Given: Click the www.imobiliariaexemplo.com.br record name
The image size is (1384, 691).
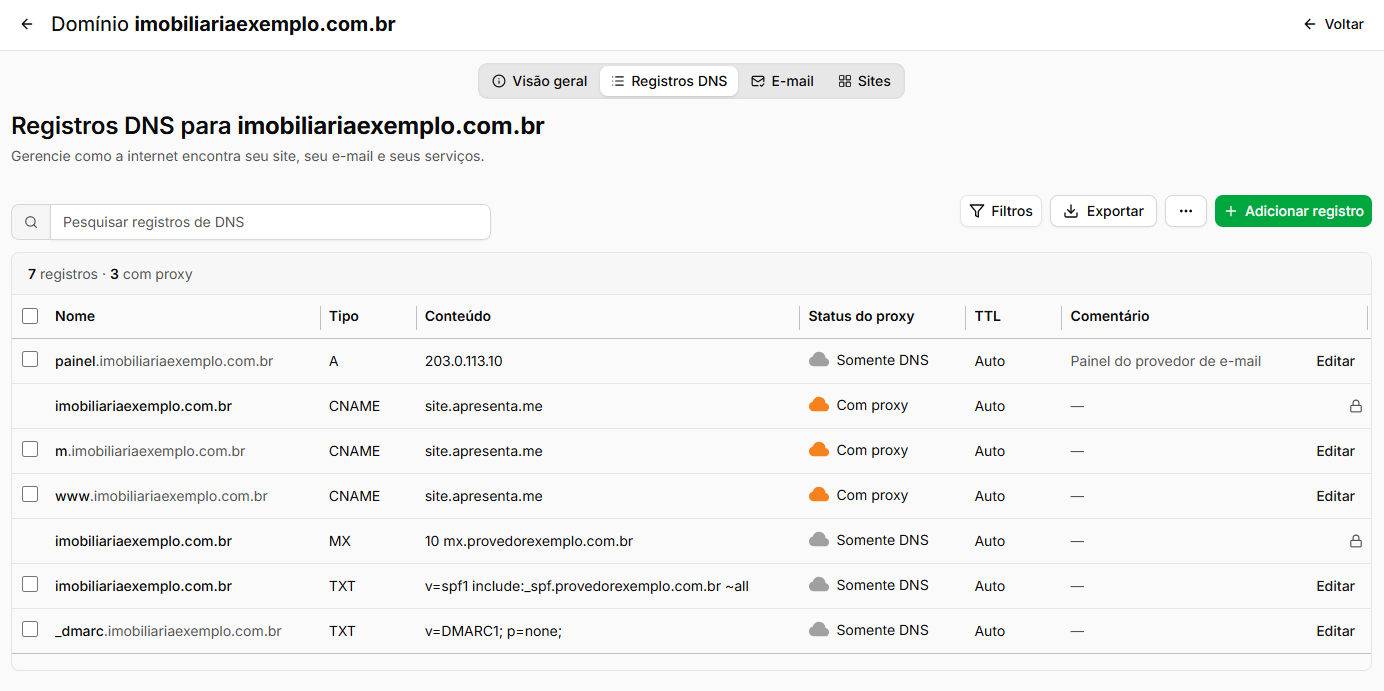Looking at the screenshot, I should [x=161, y=496].
